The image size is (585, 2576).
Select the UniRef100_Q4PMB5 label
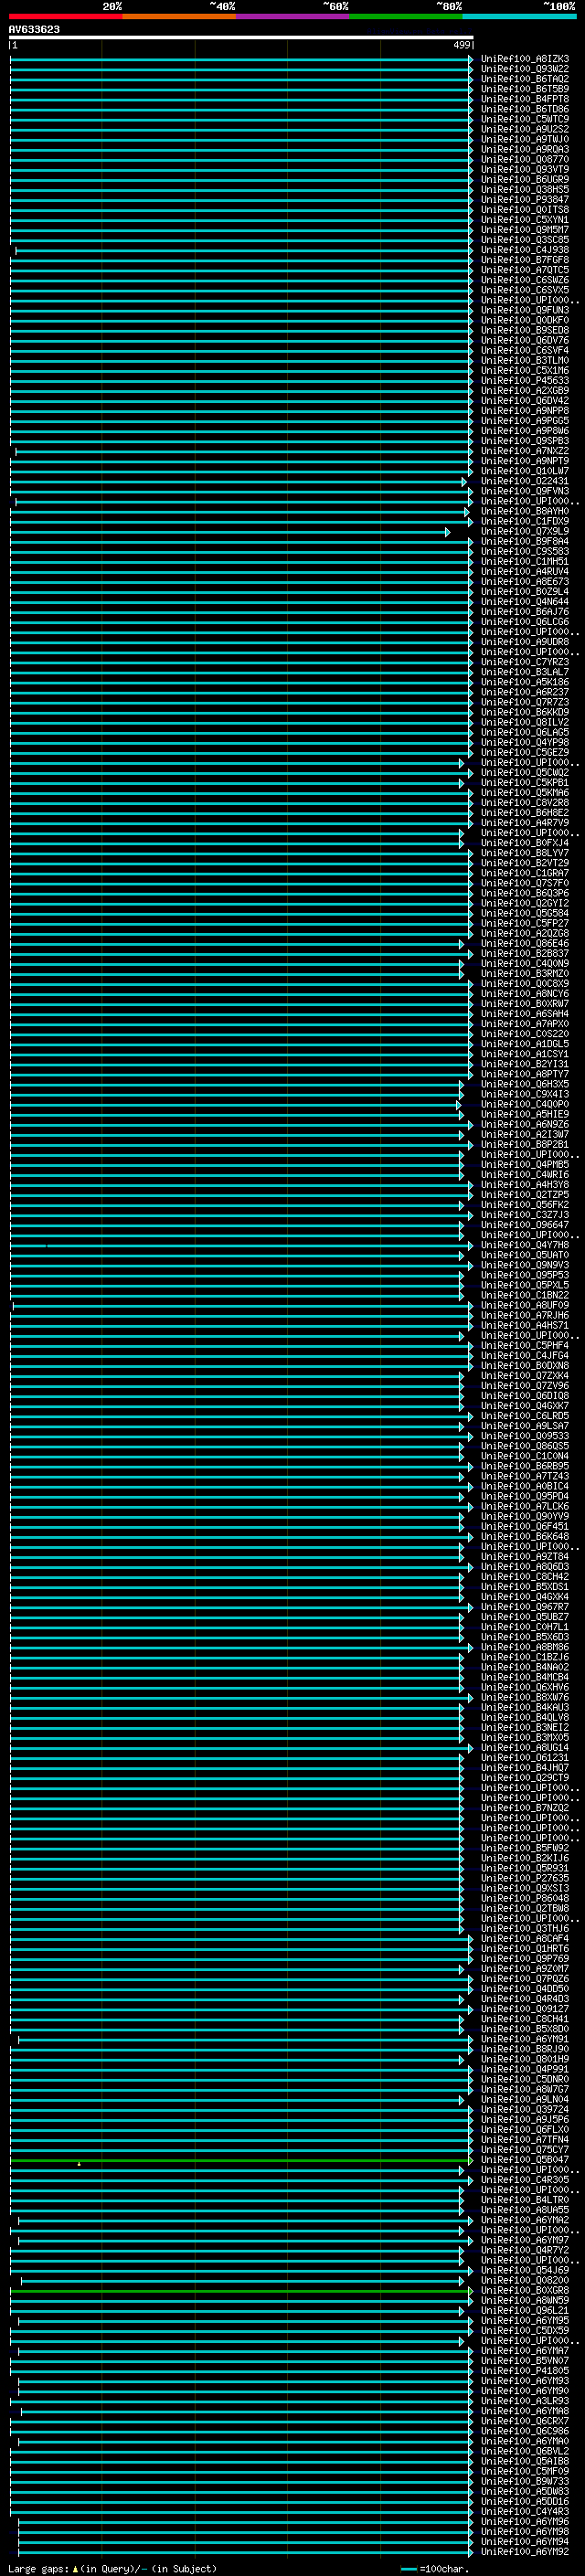tap(525, 1165)
